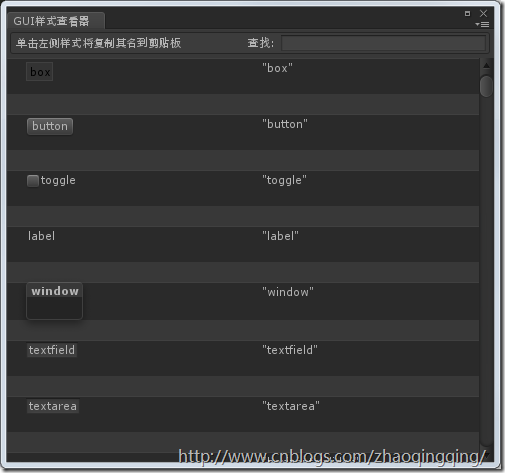Select the "toggle" name text
The width and height of the screenshot is (505, 473).
(284, 180)
